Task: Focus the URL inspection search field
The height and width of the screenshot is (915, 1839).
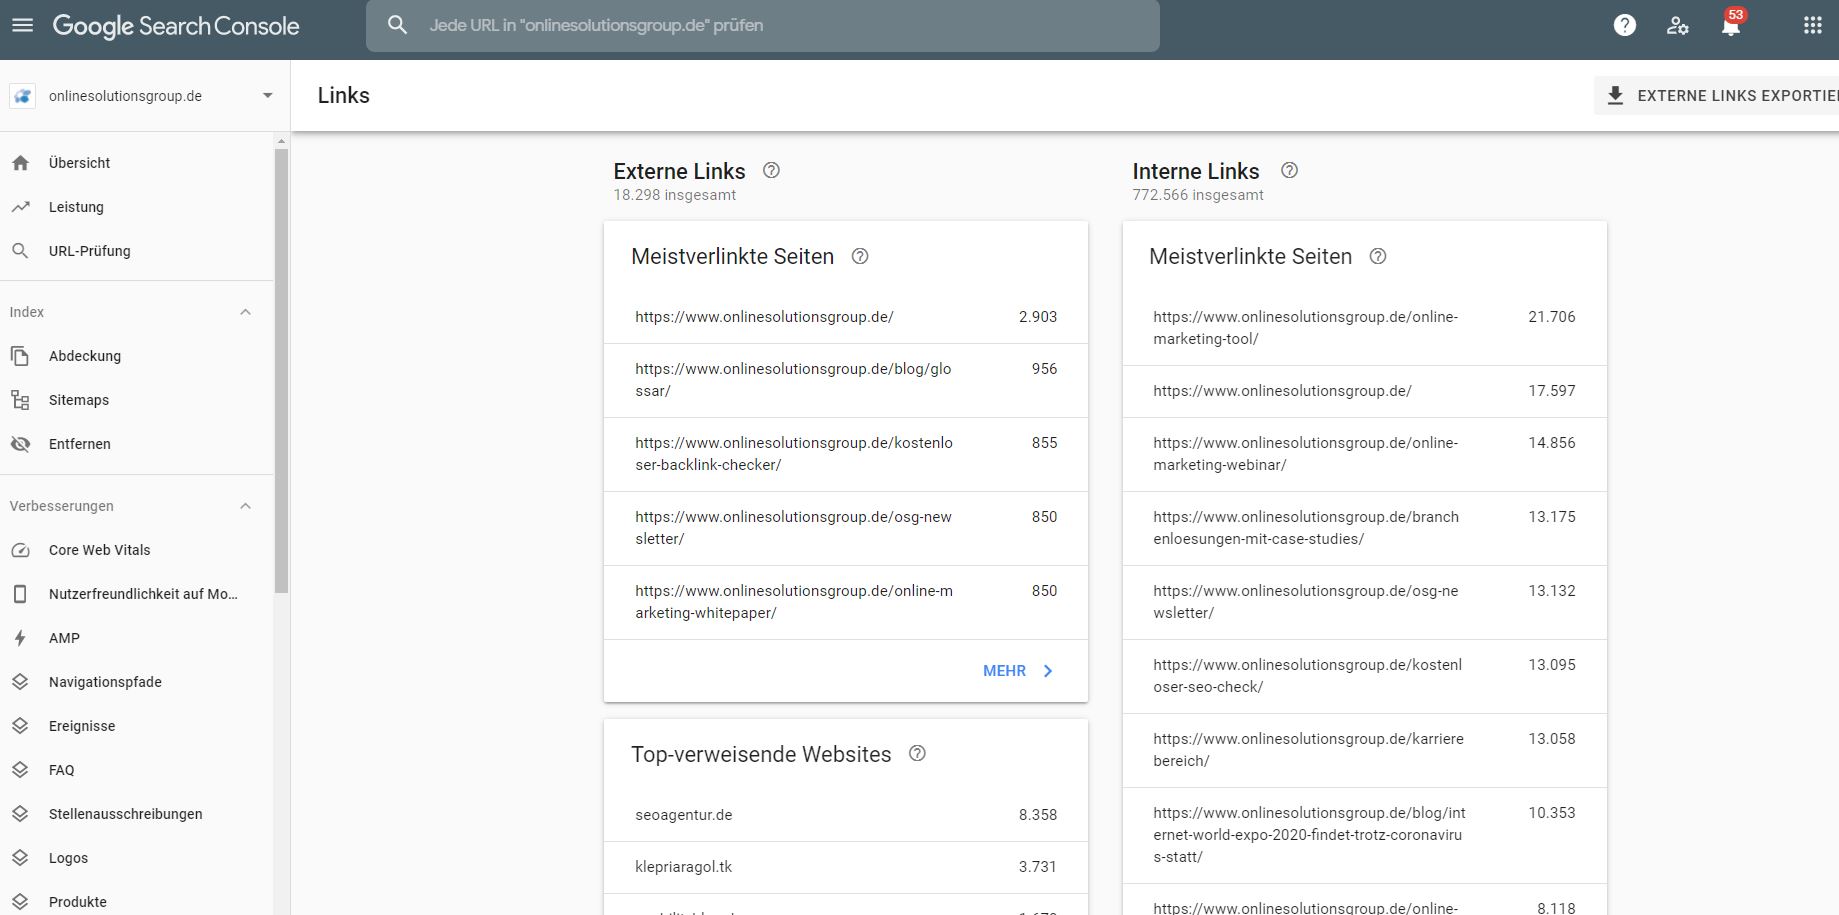Action: pos(763,25)
